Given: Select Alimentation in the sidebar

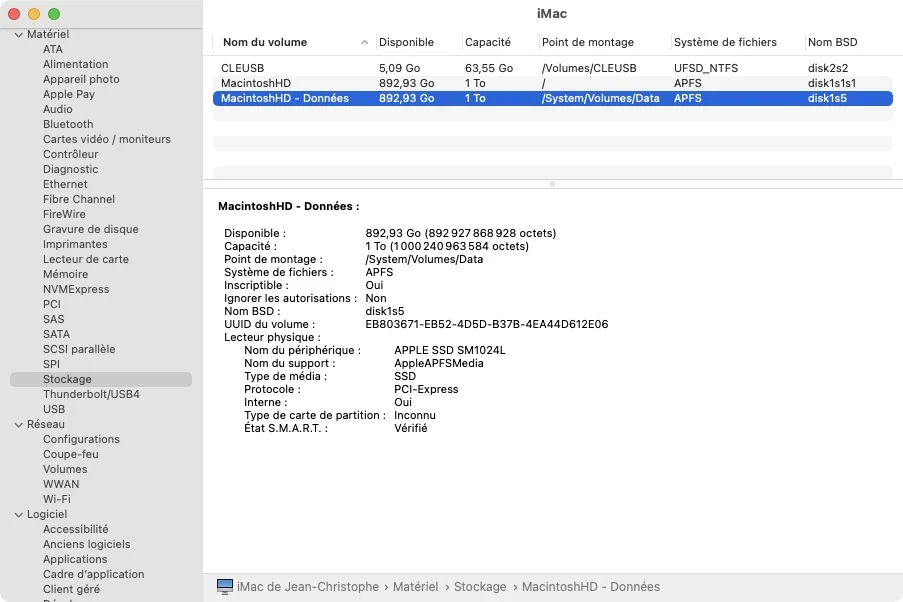Looking at the screenshot, I should click(75, 64).
